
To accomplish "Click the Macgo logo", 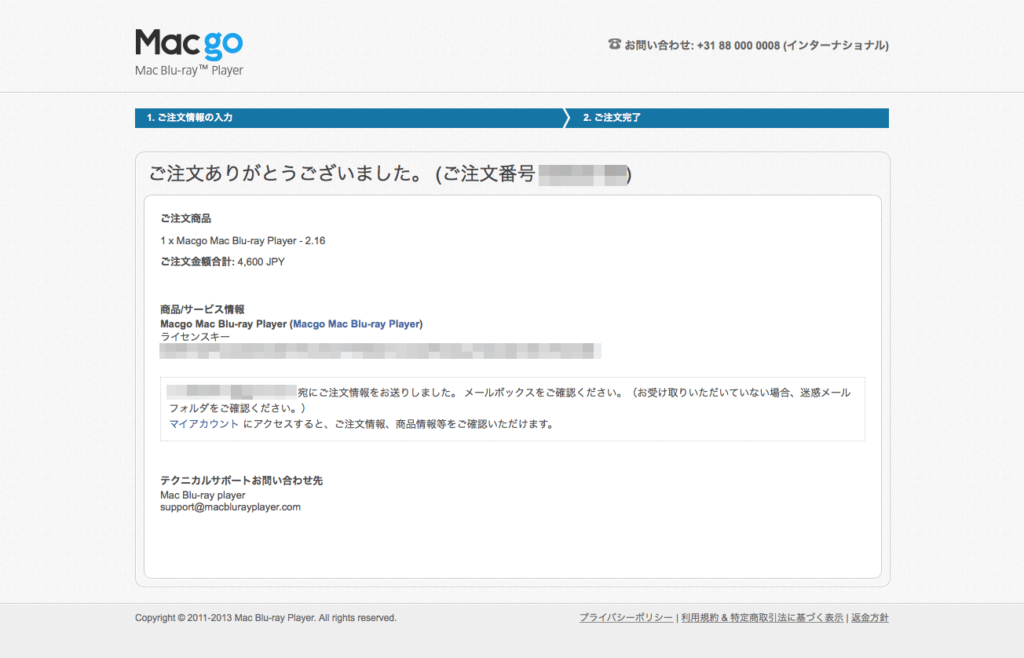I will 189,44.
